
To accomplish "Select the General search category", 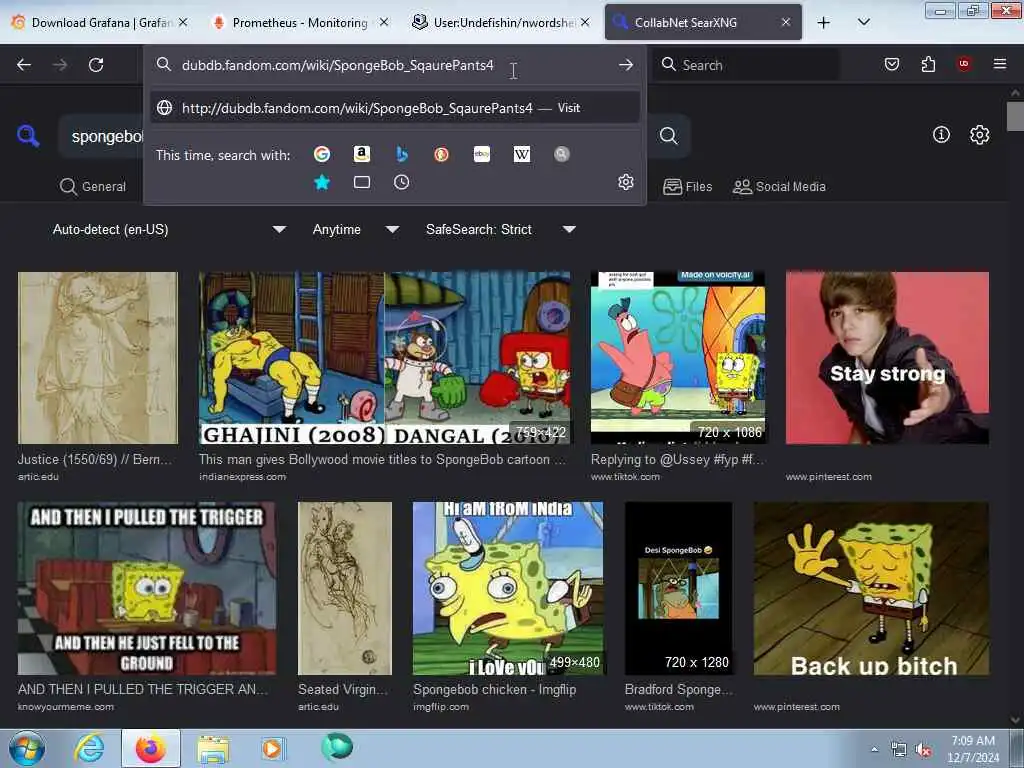I will click(x=93, y=187).
